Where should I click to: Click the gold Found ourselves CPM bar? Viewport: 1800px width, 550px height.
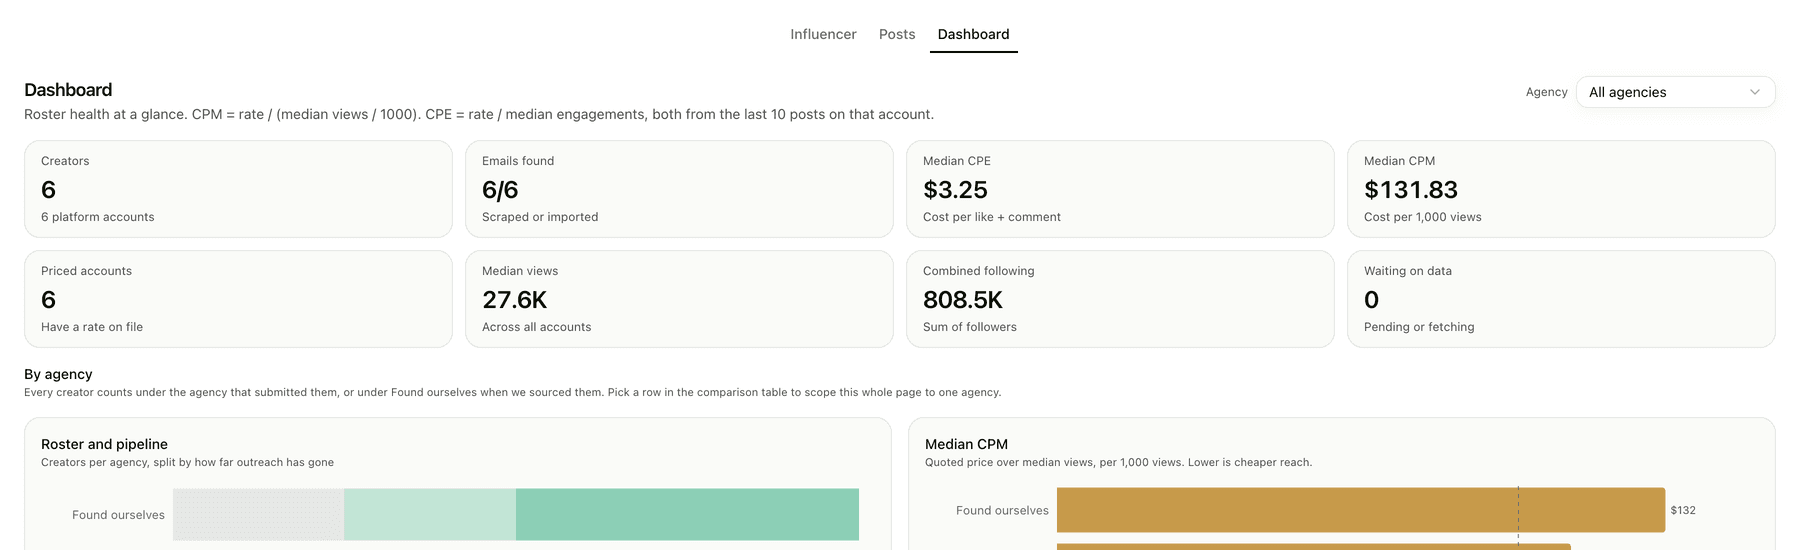(x=1361, y=510)
